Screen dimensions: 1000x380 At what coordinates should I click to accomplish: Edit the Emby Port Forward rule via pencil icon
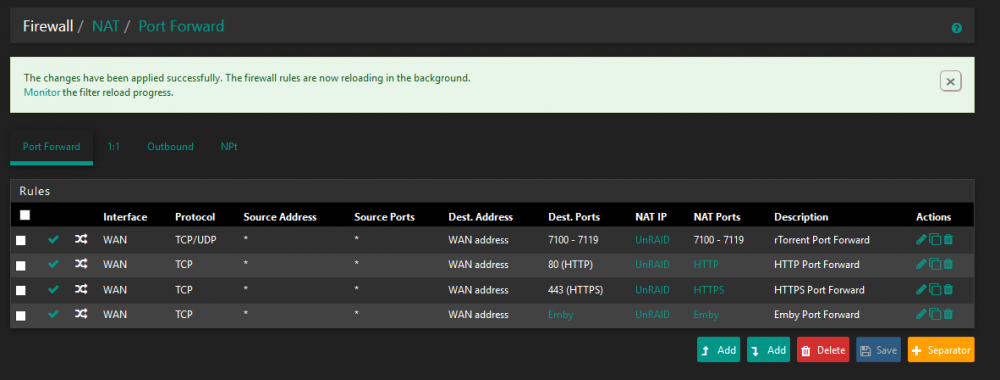click(x=921, y=314)
